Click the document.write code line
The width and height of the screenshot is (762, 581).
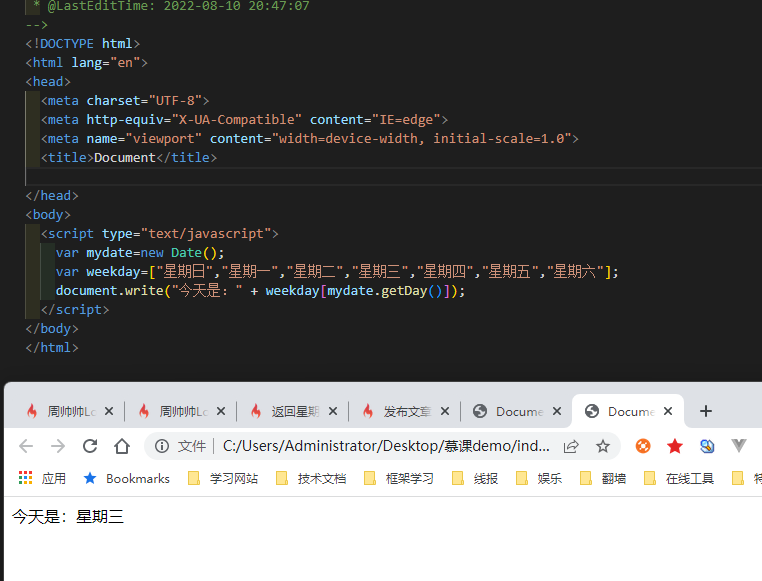point(260,290)
